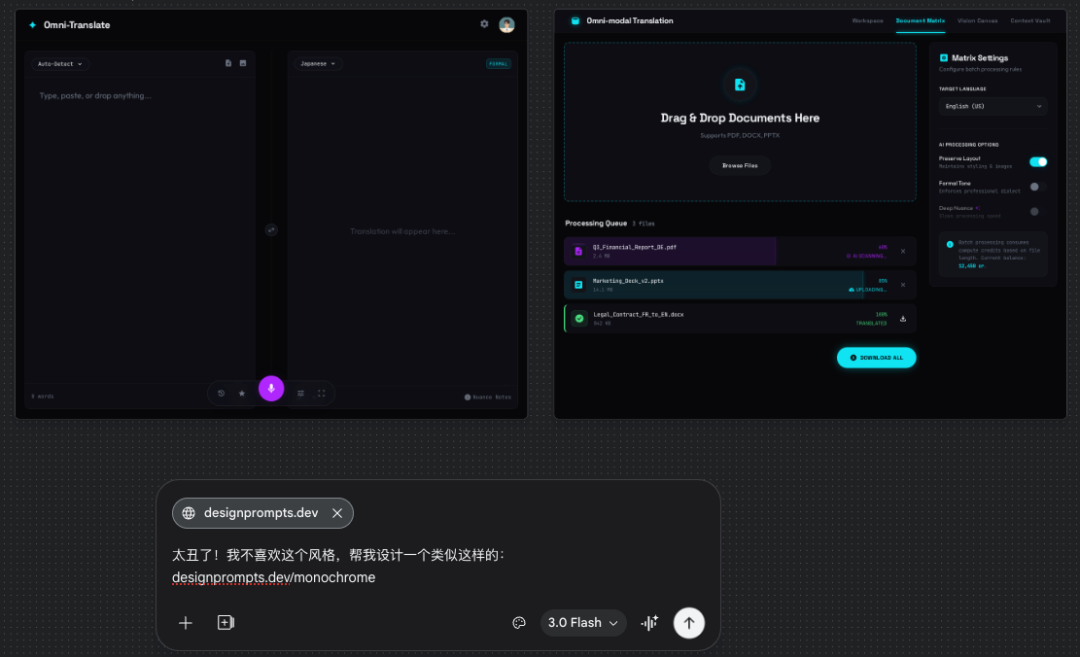Click the Browse Files button

740,166
